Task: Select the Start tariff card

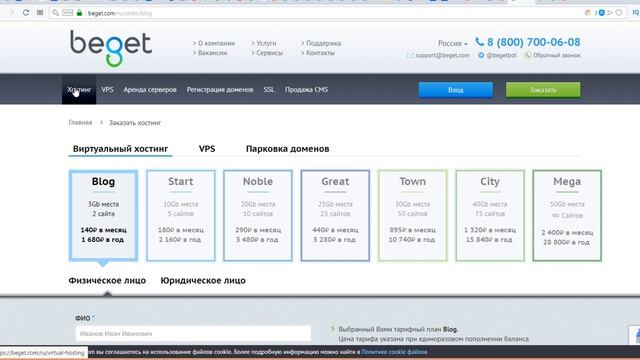Action: click(180, 216)
